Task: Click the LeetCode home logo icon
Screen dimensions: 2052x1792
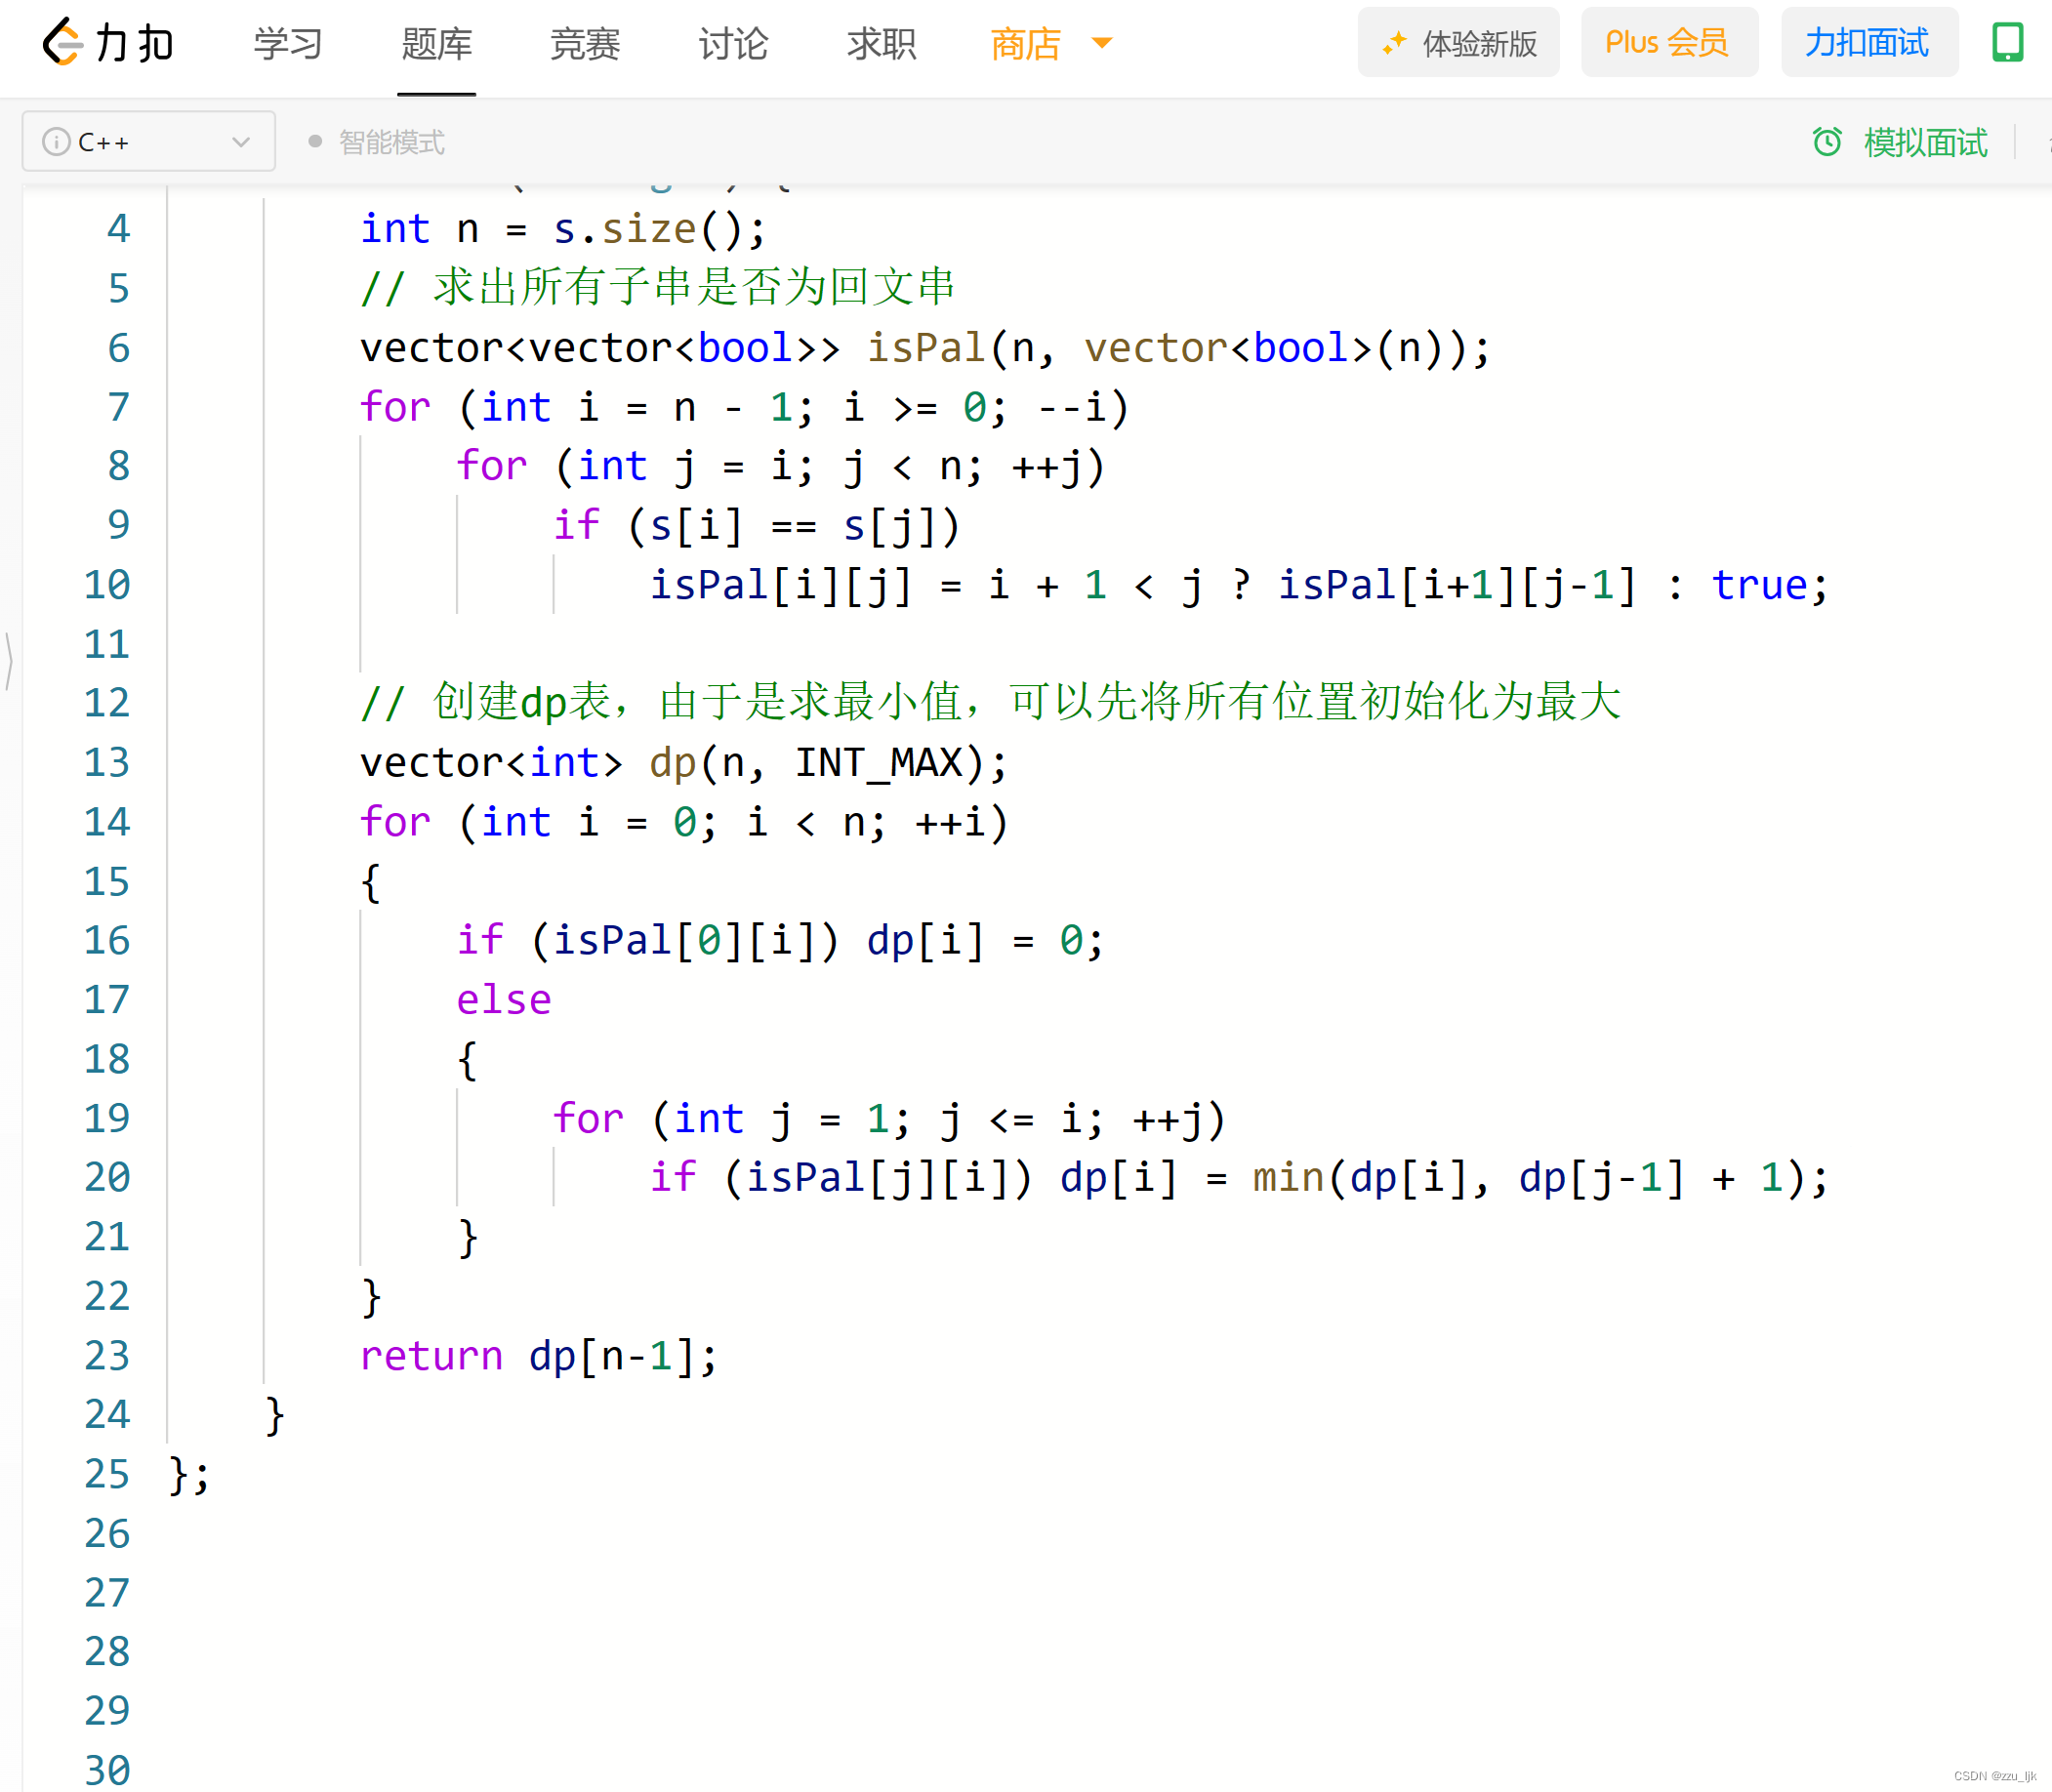Action: [54, 44]
